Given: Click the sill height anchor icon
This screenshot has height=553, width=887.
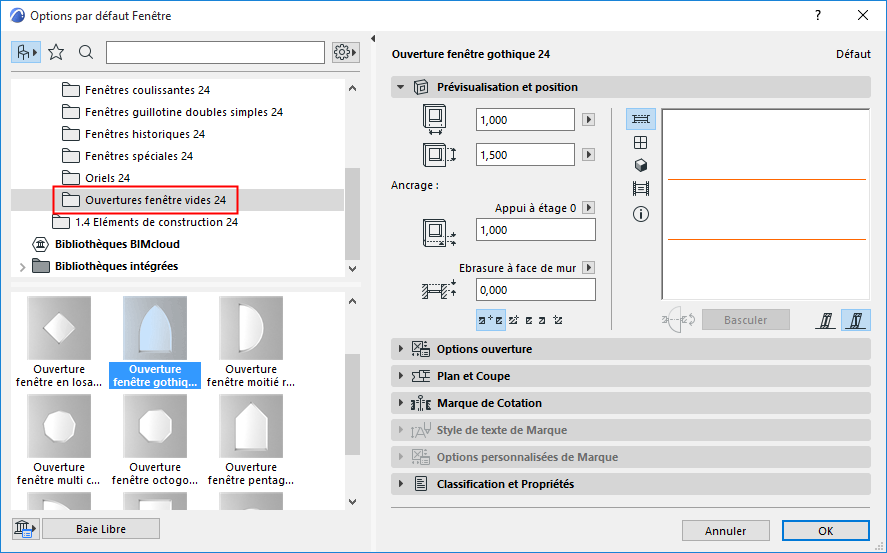Looking at the screenshot, I should coord(440,233).
